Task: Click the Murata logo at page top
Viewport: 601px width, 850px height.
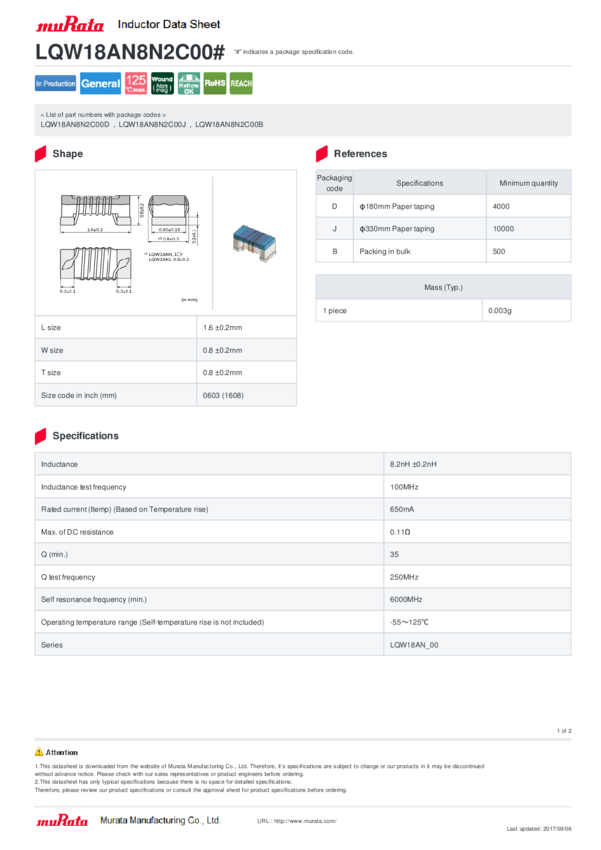Action: 70,24
